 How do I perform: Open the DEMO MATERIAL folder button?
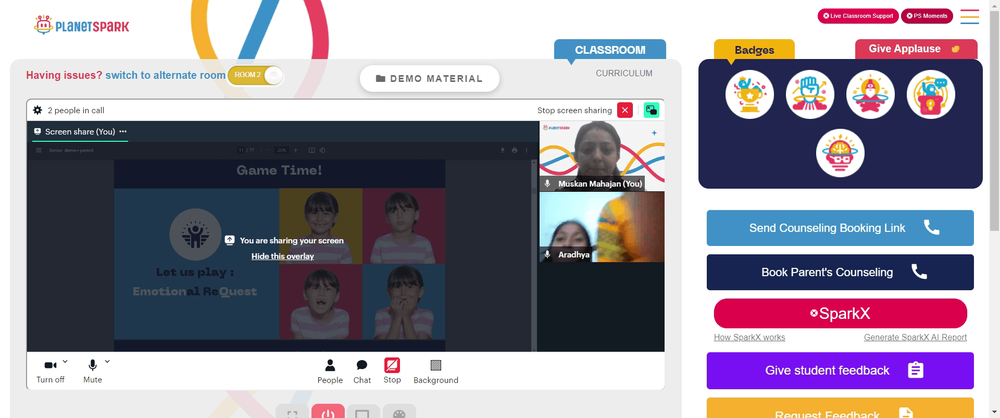pos(429,78)
